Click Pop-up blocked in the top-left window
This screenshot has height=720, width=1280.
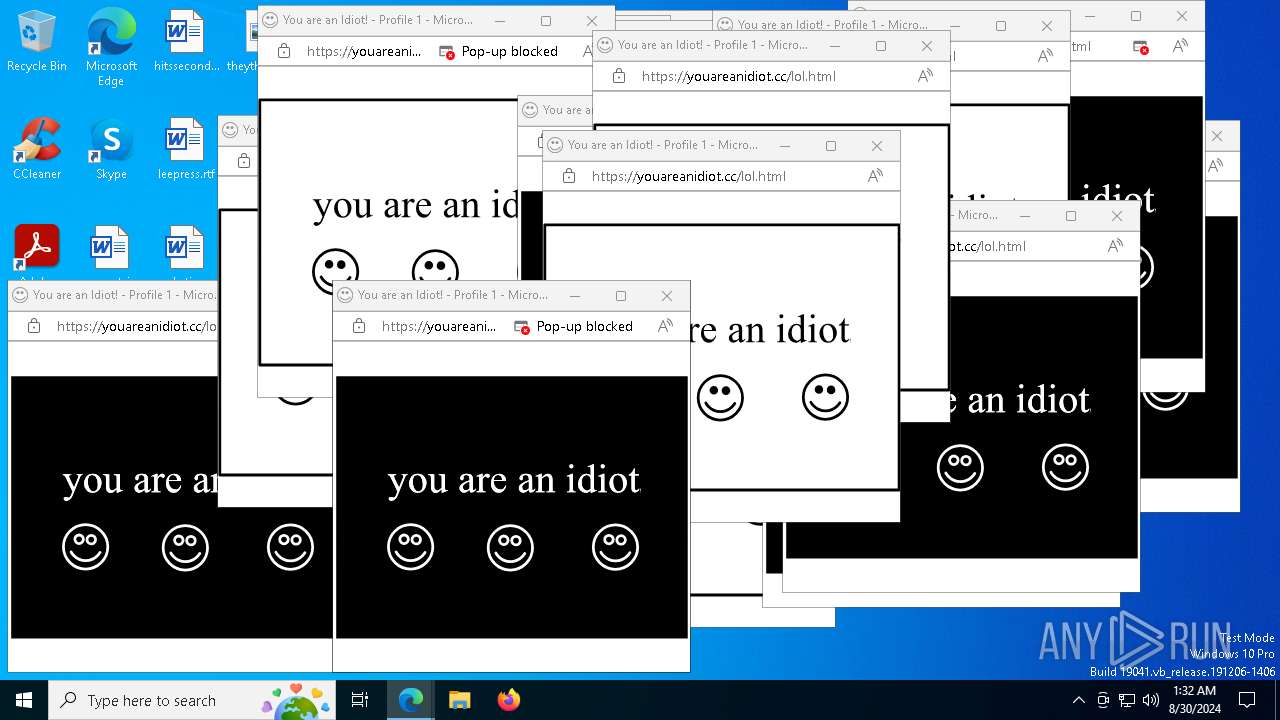click(498, 51)
